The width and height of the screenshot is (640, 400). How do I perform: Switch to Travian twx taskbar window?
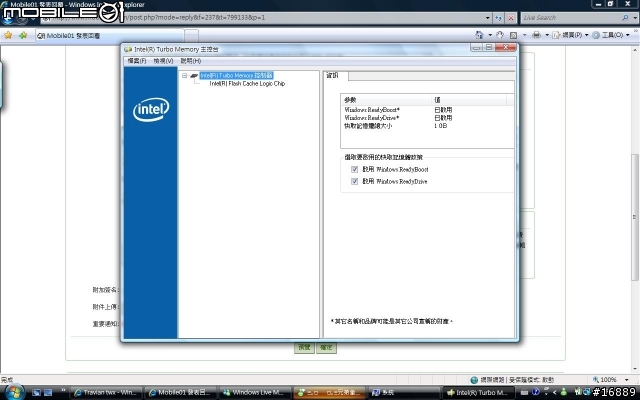click(x=107, y=393)
